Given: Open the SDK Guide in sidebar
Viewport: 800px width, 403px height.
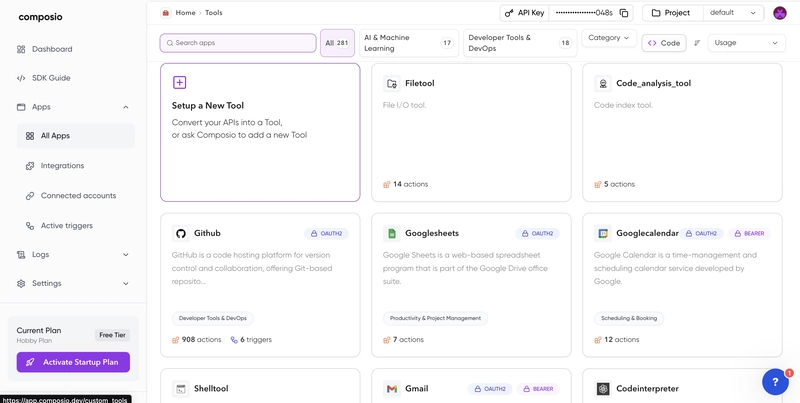Looking at the screenshot, I should coord(51,78).
